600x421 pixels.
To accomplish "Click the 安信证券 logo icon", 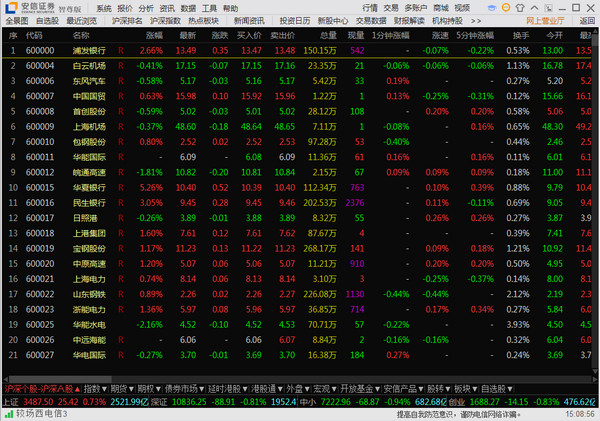I will click(x=11, y=7).
